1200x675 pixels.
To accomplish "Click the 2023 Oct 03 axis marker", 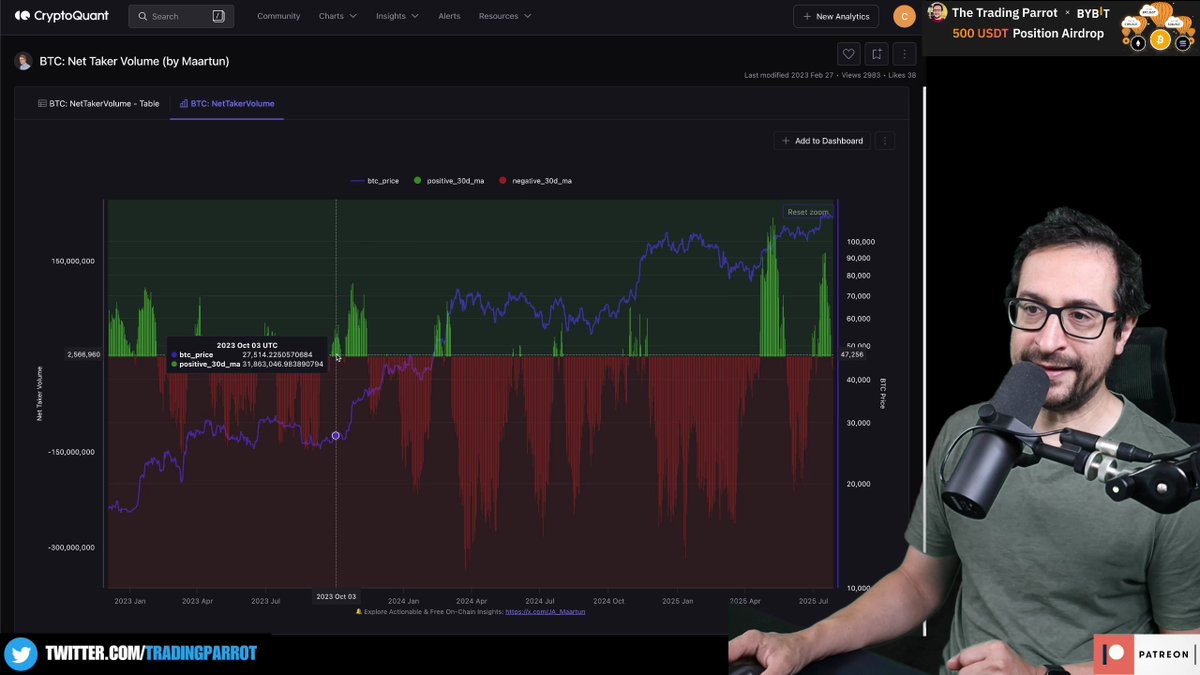I will coord(336,597).
